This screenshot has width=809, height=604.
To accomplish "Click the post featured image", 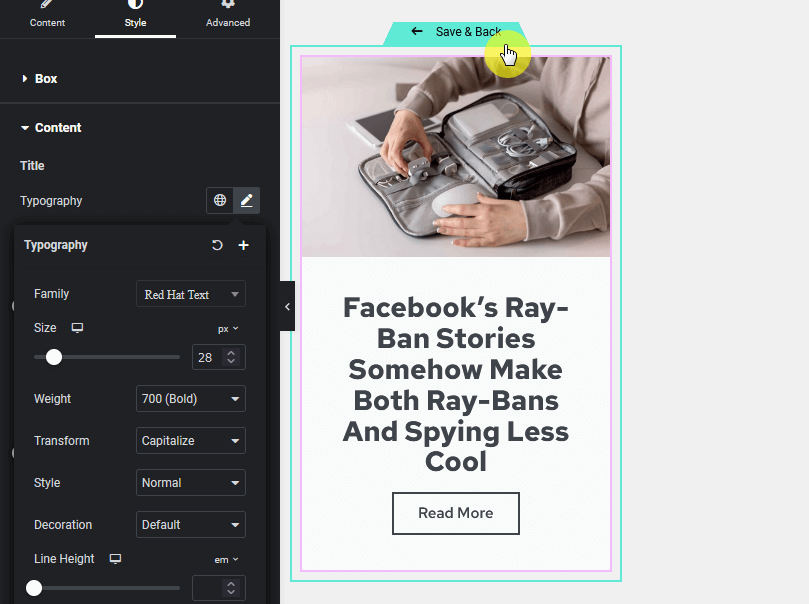I will pos(456,157).
